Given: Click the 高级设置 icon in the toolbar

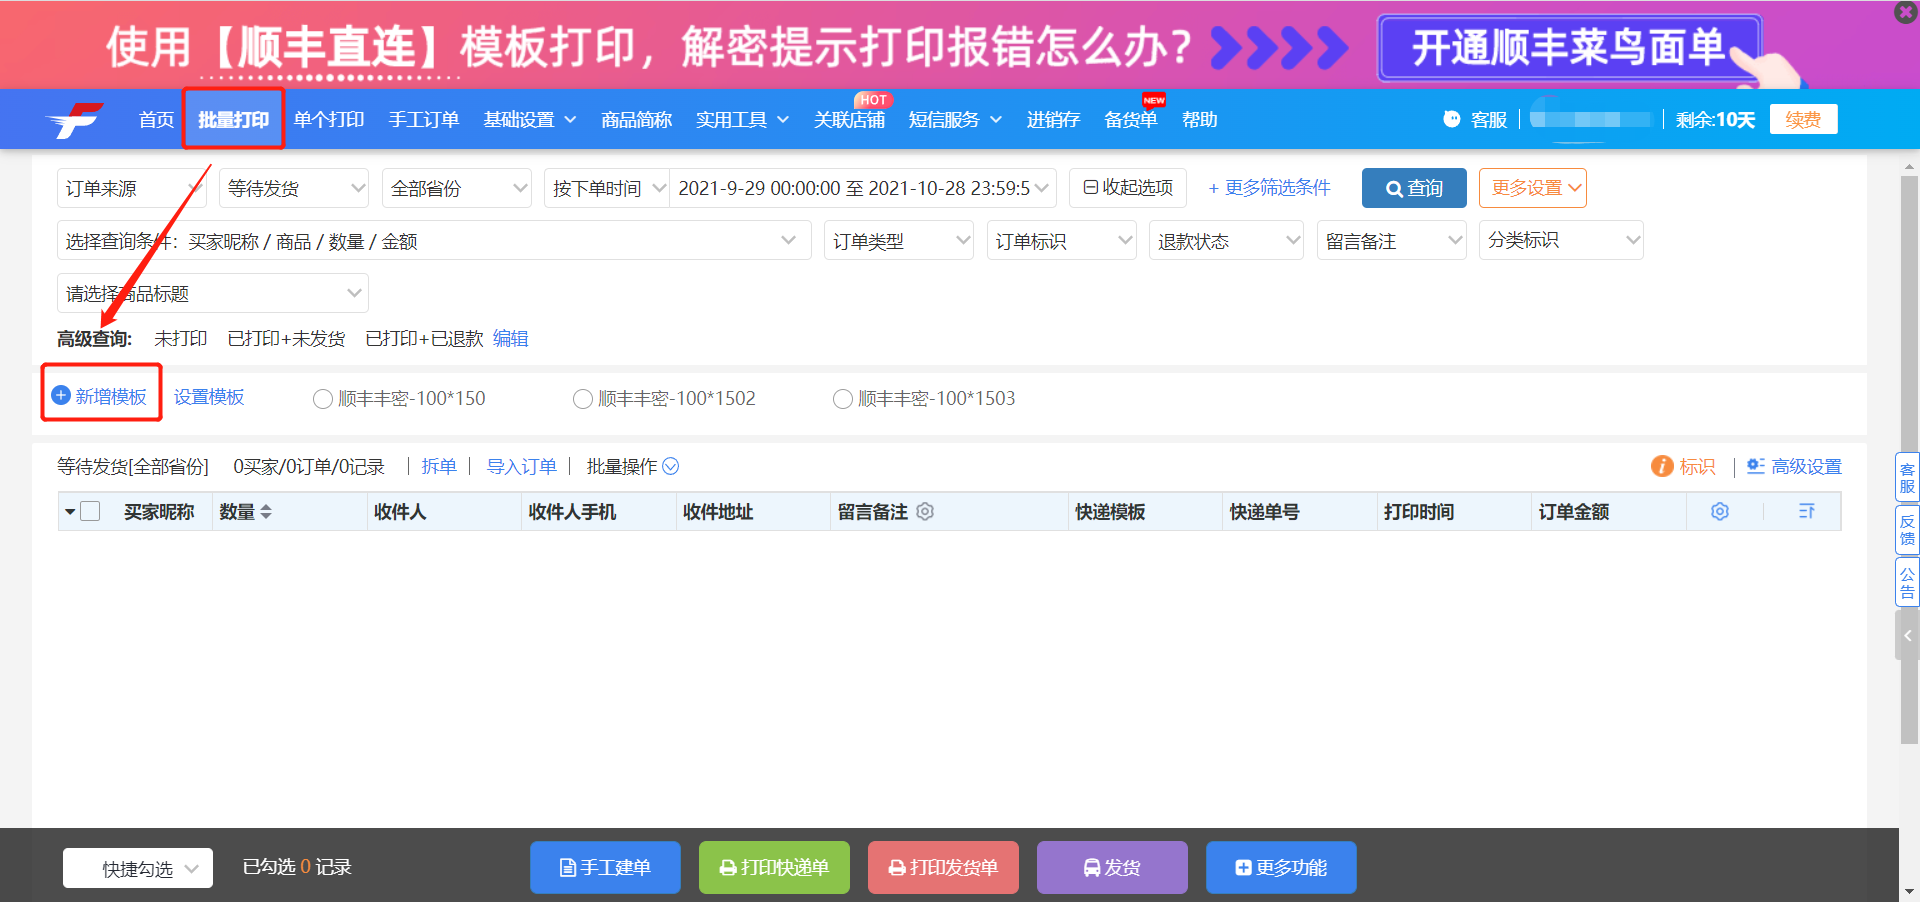Looking at the screenshot, I should click(x=1755, y=466).
